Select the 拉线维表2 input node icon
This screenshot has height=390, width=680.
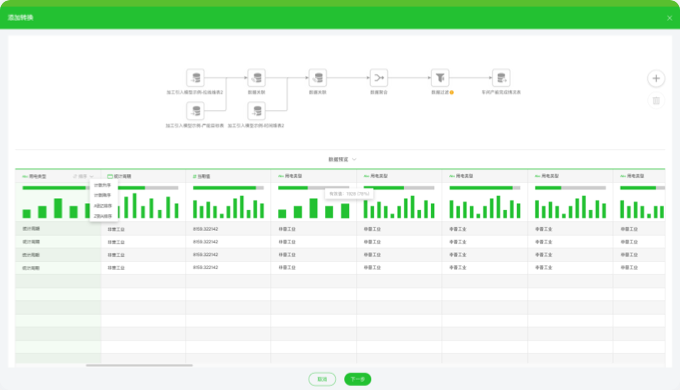(x=195, y=78)
